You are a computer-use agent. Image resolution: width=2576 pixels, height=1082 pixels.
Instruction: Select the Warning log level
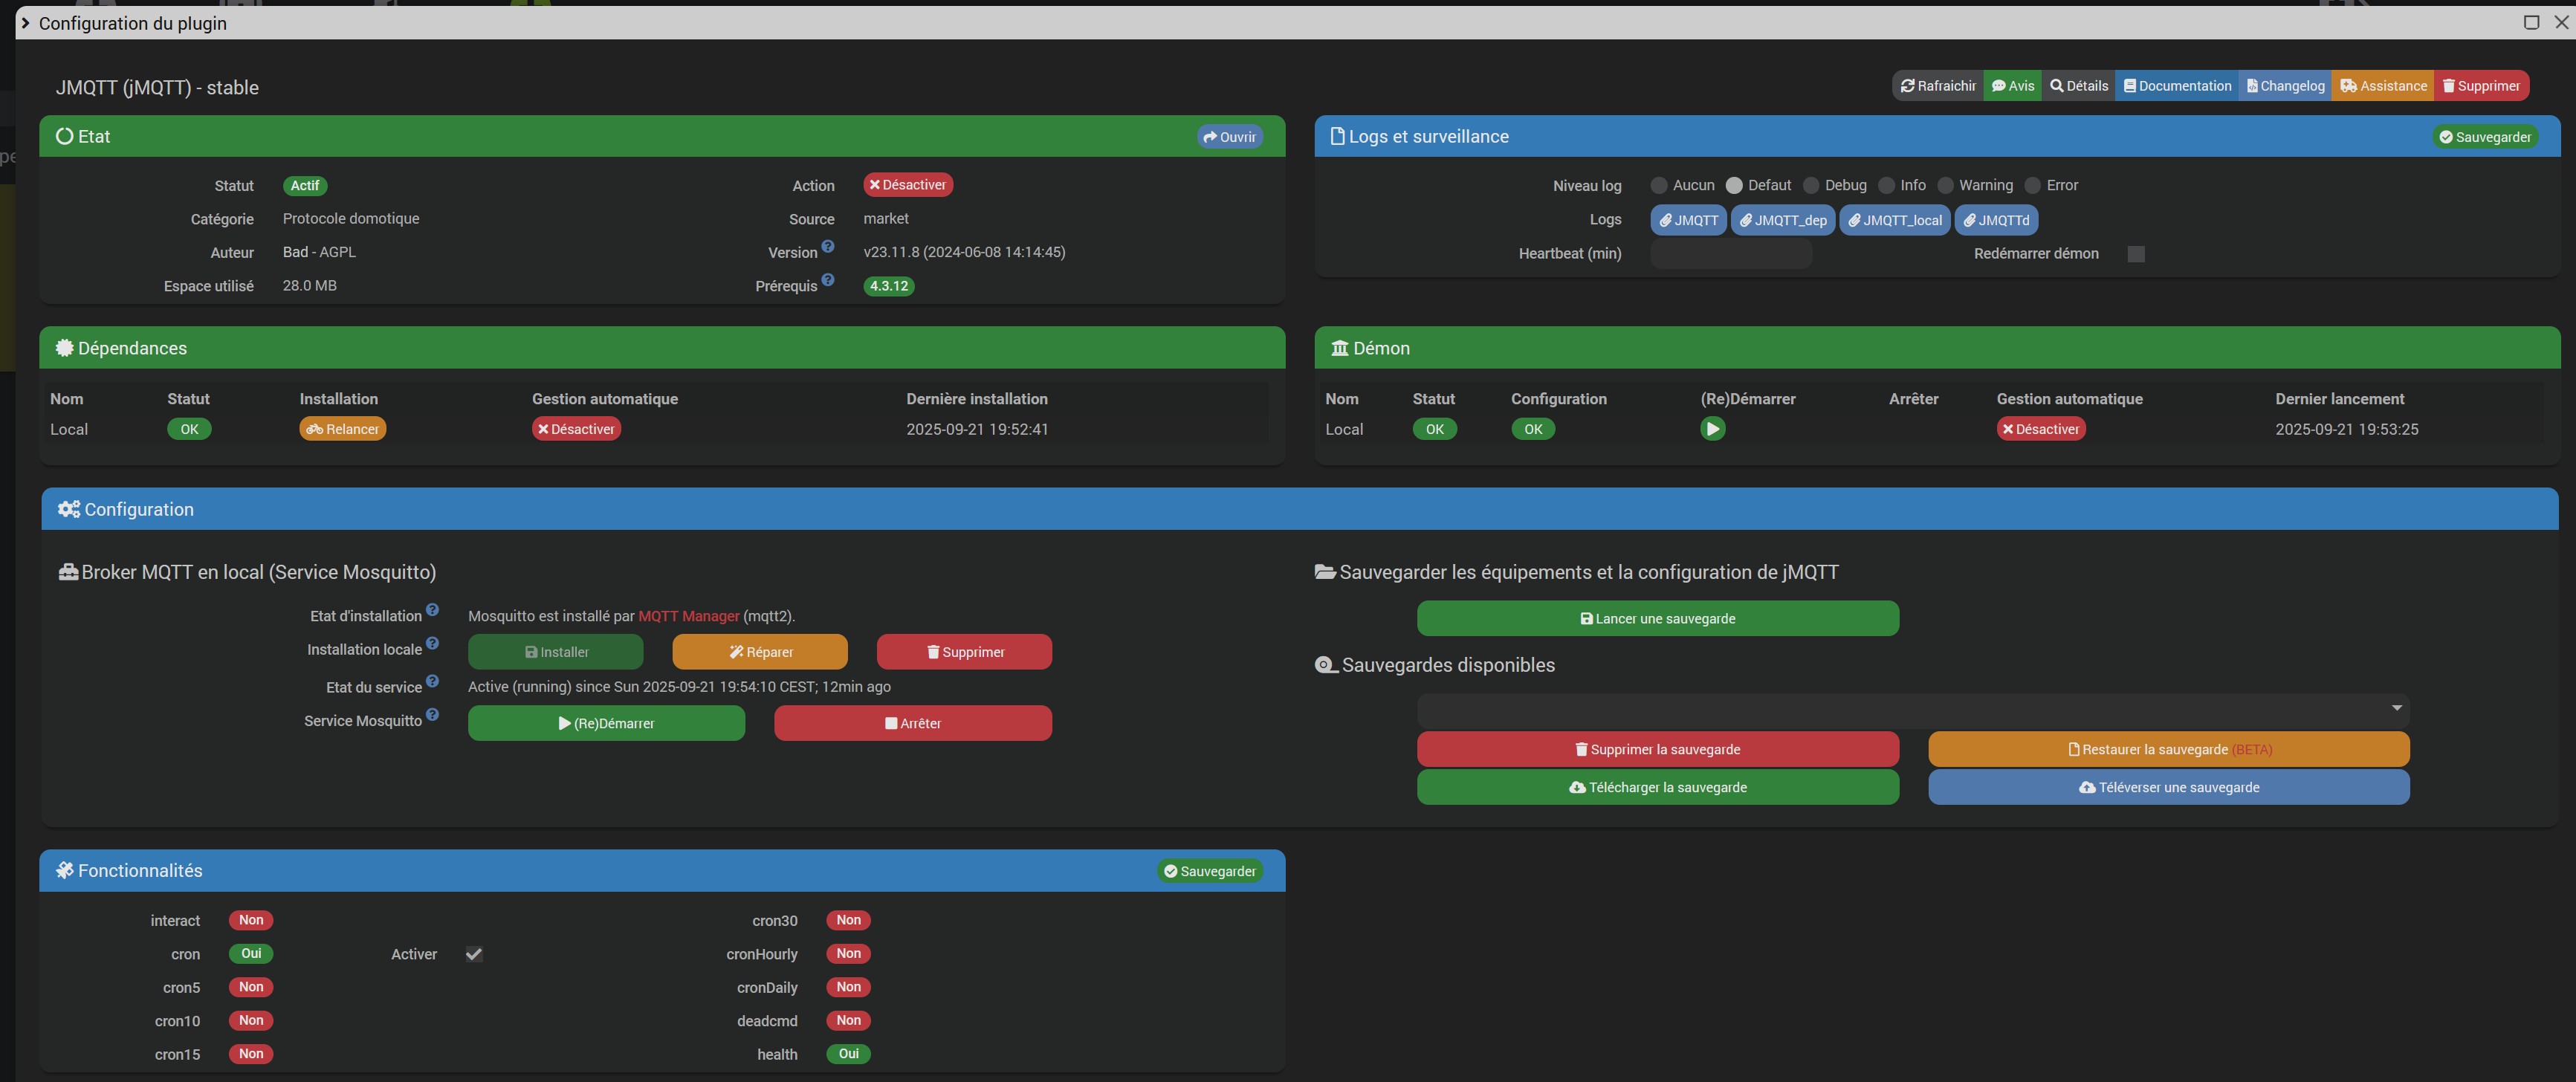[1945, 185]
